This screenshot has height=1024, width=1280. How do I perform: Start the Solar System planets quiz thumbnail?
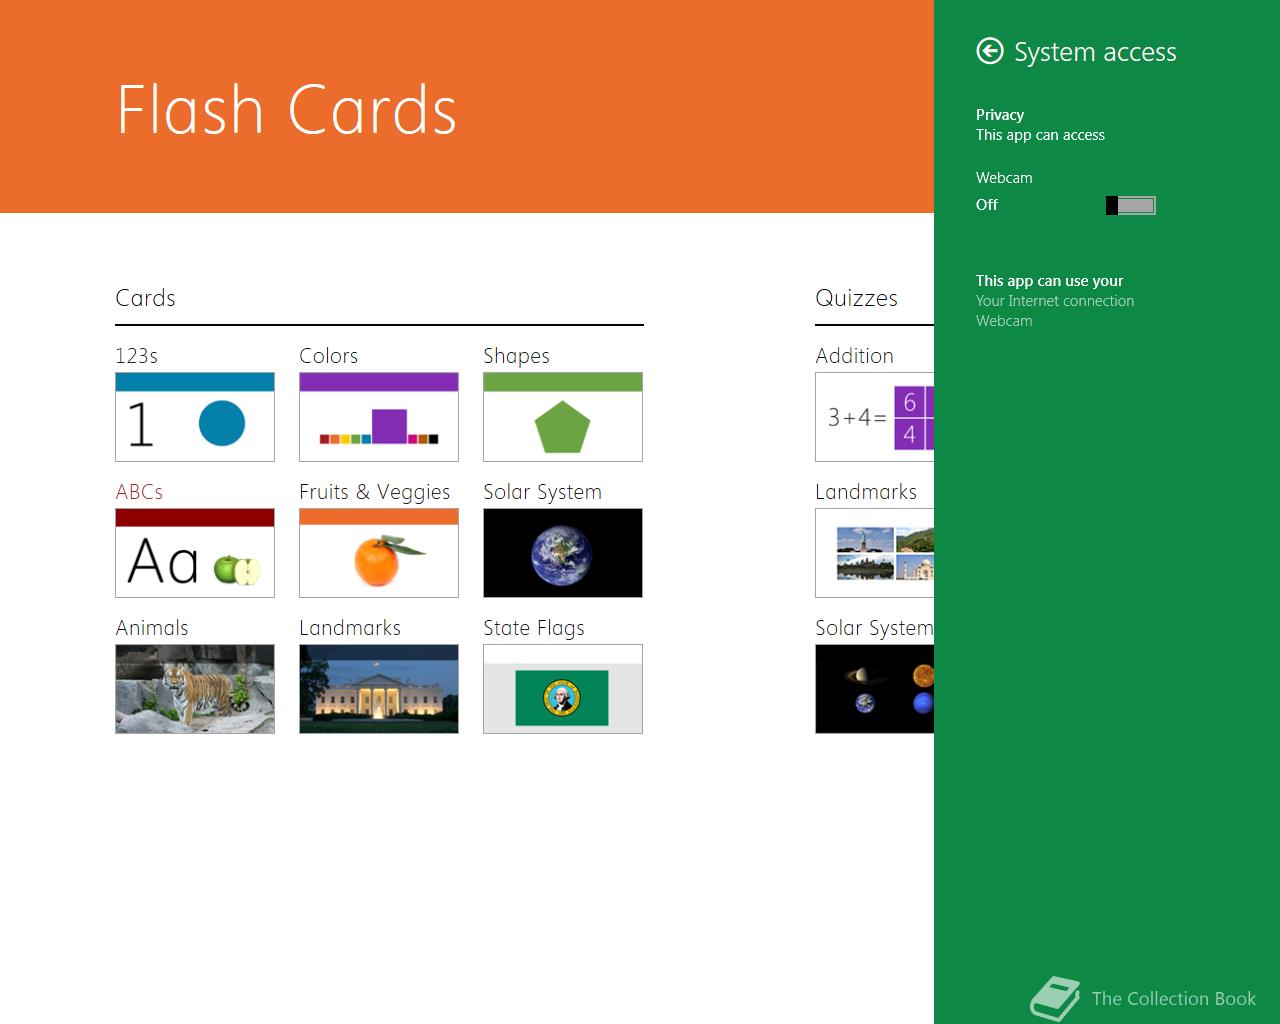tap(875, 689)
